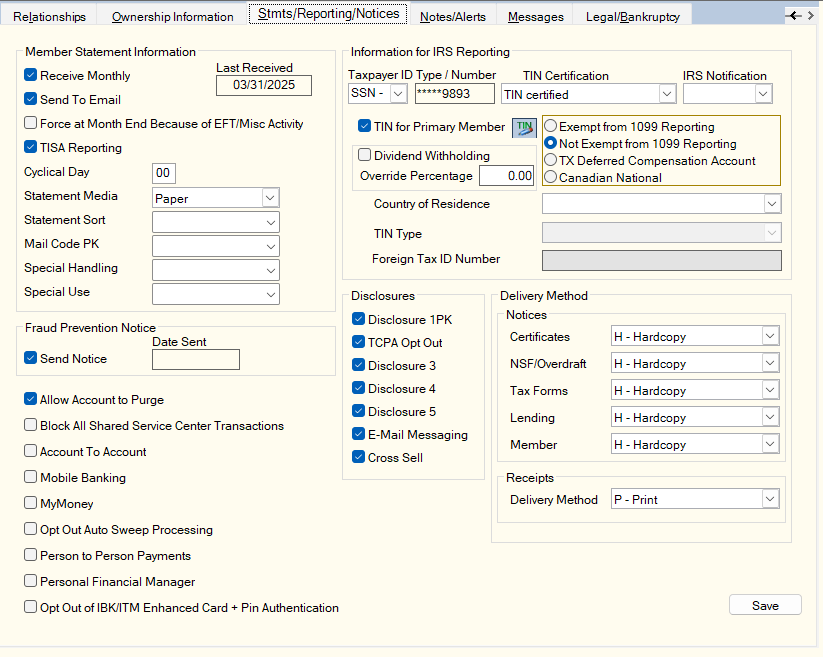Go to the Notes/Alerts tab
This screenshot has height=657, width=823.
point(453,16)
